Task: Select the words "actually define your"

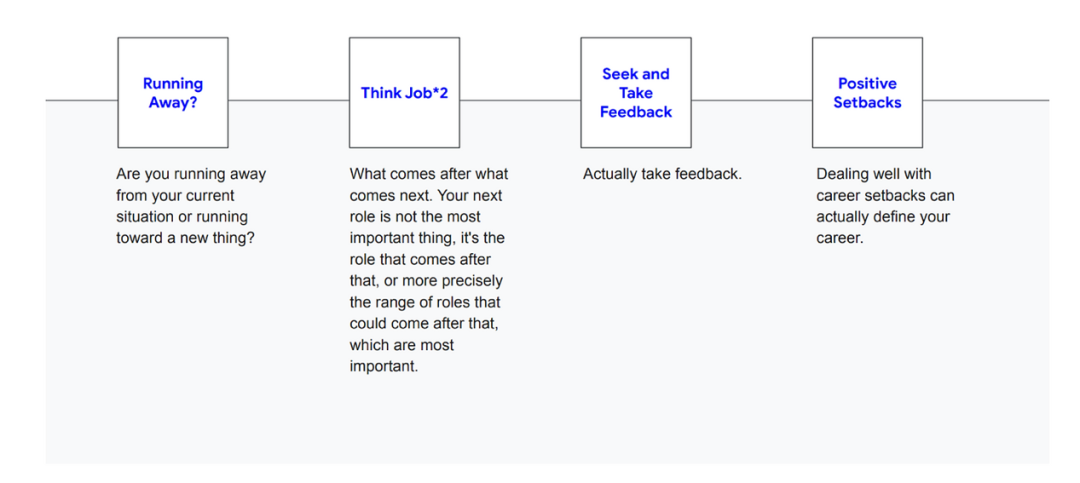Action: click(883, 217)
